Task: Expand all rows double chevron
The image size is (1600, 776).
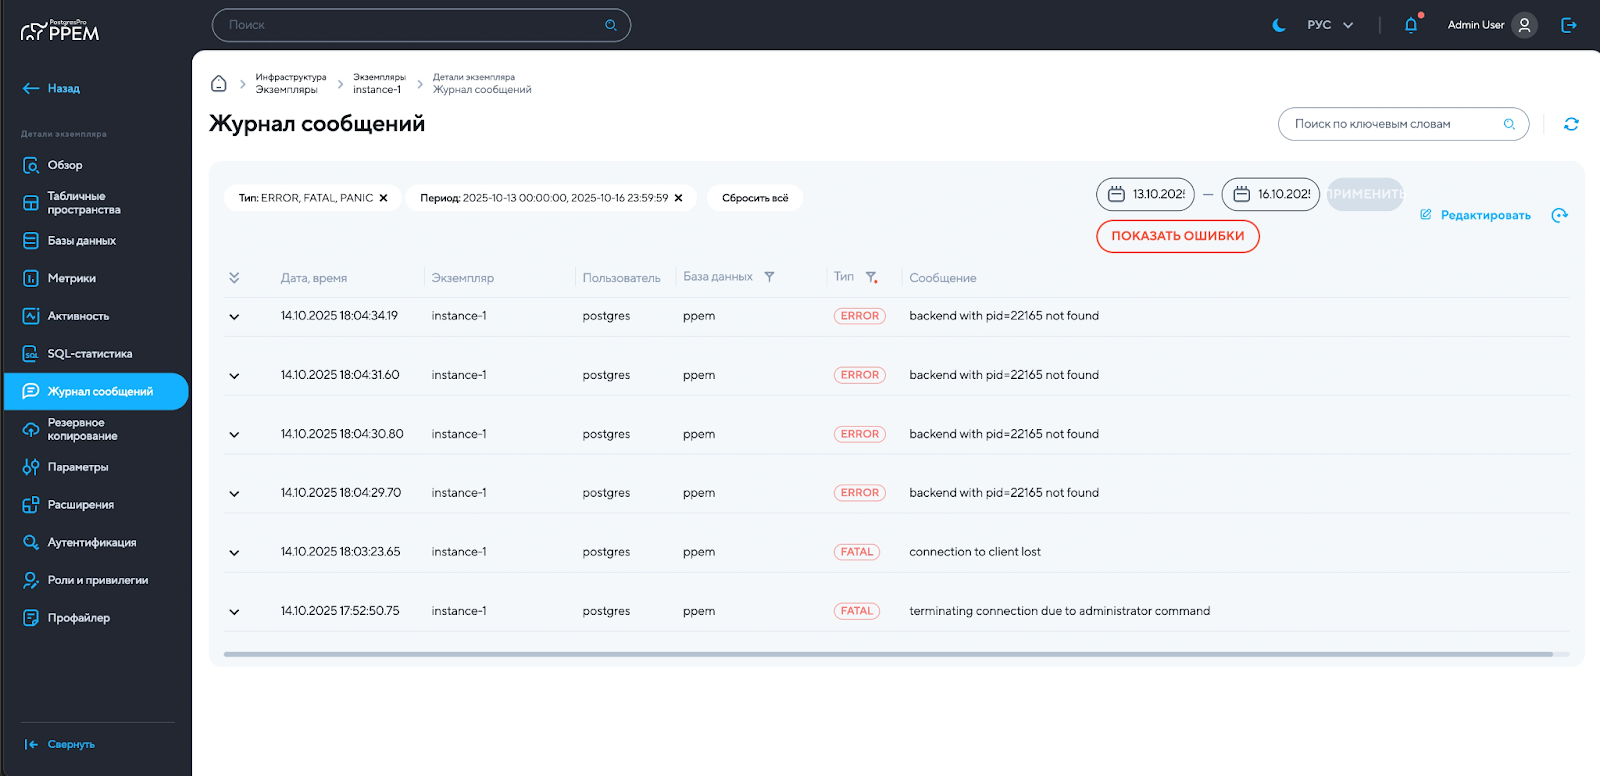Action: point(234,277)
